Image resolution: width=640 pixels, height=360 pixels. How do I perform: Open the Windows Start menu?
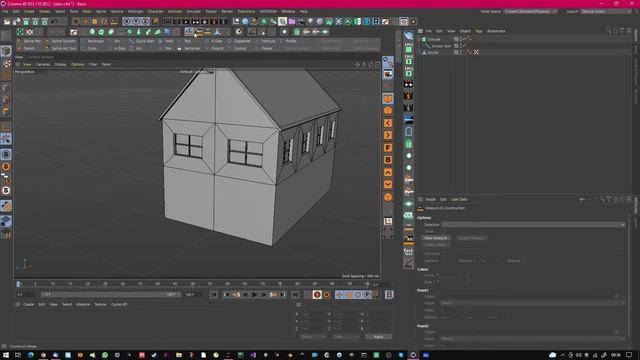coord(6,355)
